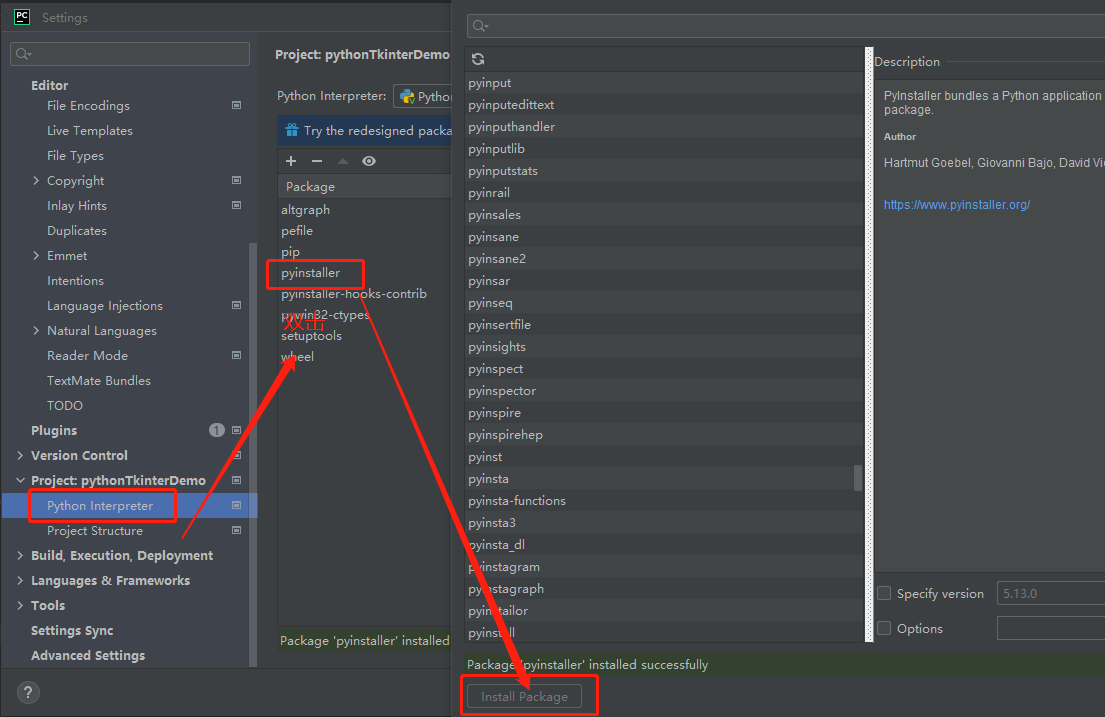Click project-level icon beside Inlay Hints

pyautogui.click(x=237, y=205)
